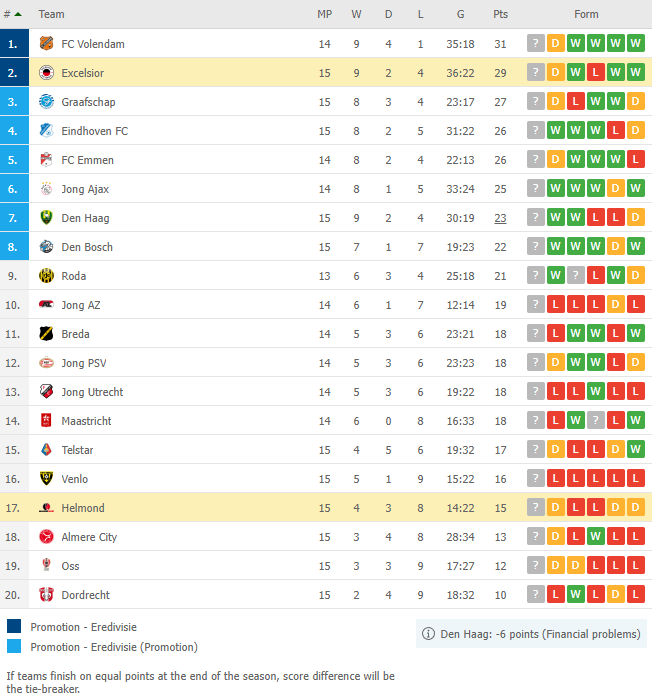Open the Jong Ajax team logo
Screen dimensions: 652x700
coord(46,189)
